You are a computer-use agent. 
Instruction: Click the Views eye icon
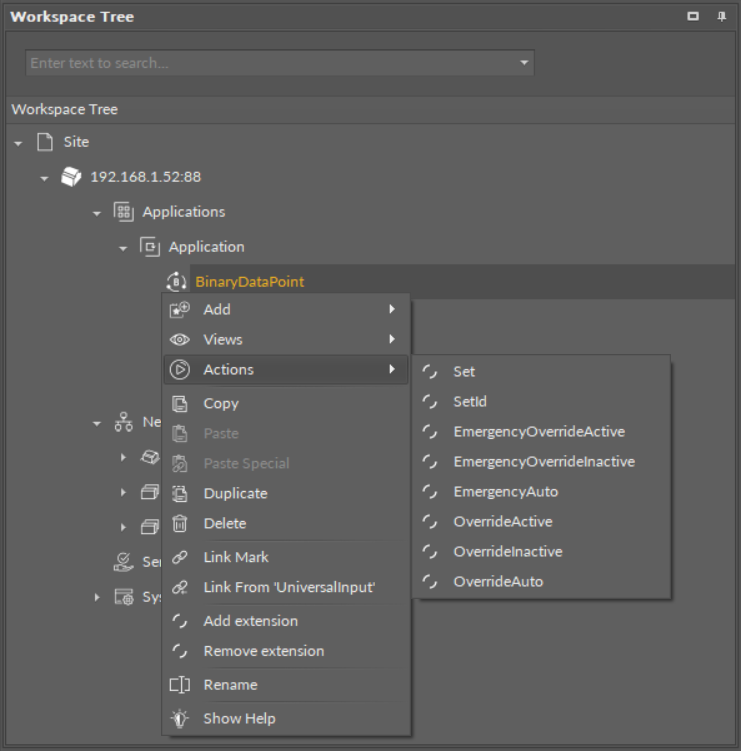(x=180, y=340)
